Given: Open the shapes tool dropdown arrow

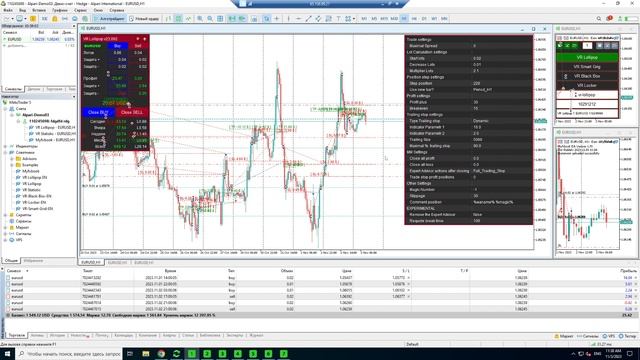Looking at the screenshot, I should pyautogui.click(x=353, y=19).
